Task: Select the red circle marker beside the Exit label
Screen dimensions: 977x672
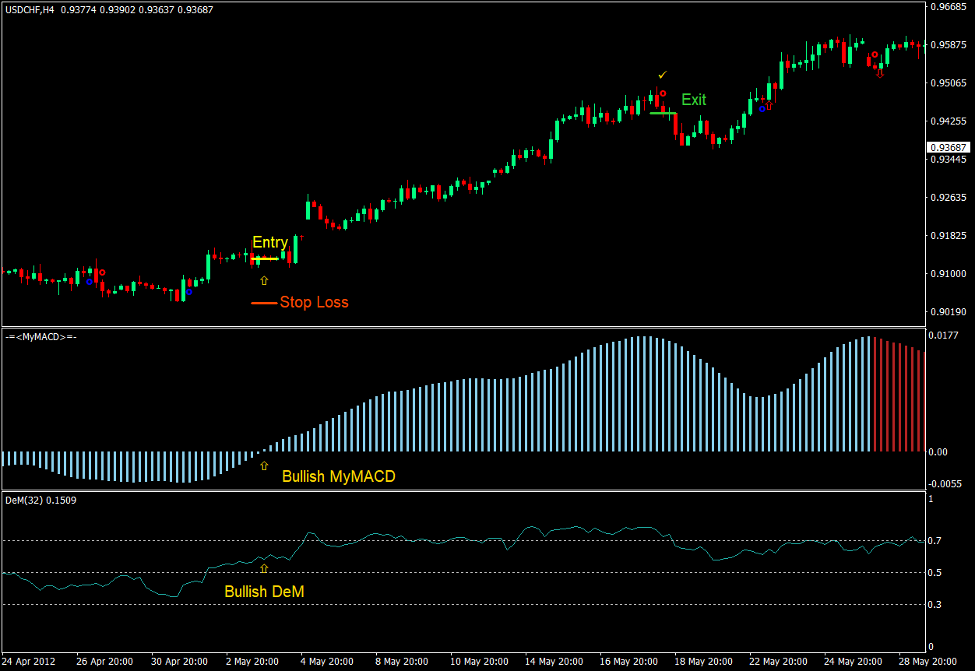Action: click(x=662, y=94)
